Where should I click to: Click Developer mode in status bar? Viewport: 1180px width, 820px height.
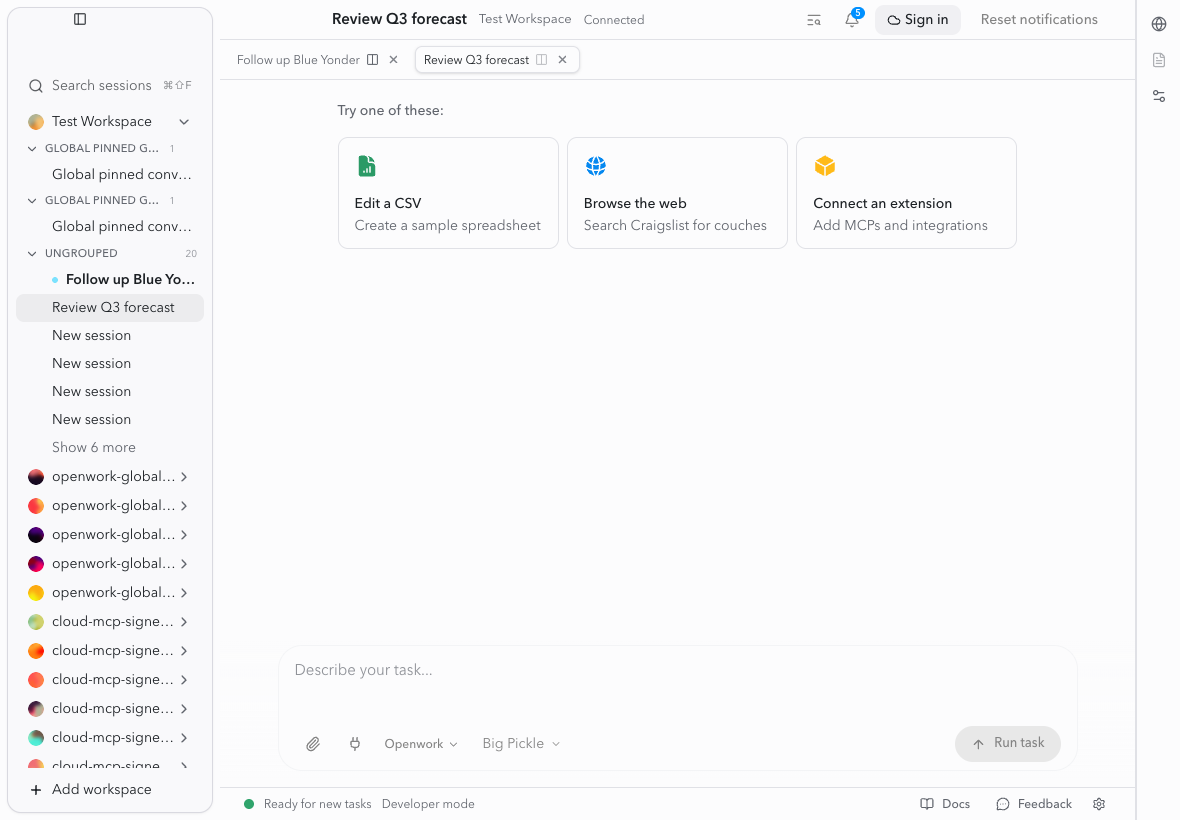click(428, 804)
